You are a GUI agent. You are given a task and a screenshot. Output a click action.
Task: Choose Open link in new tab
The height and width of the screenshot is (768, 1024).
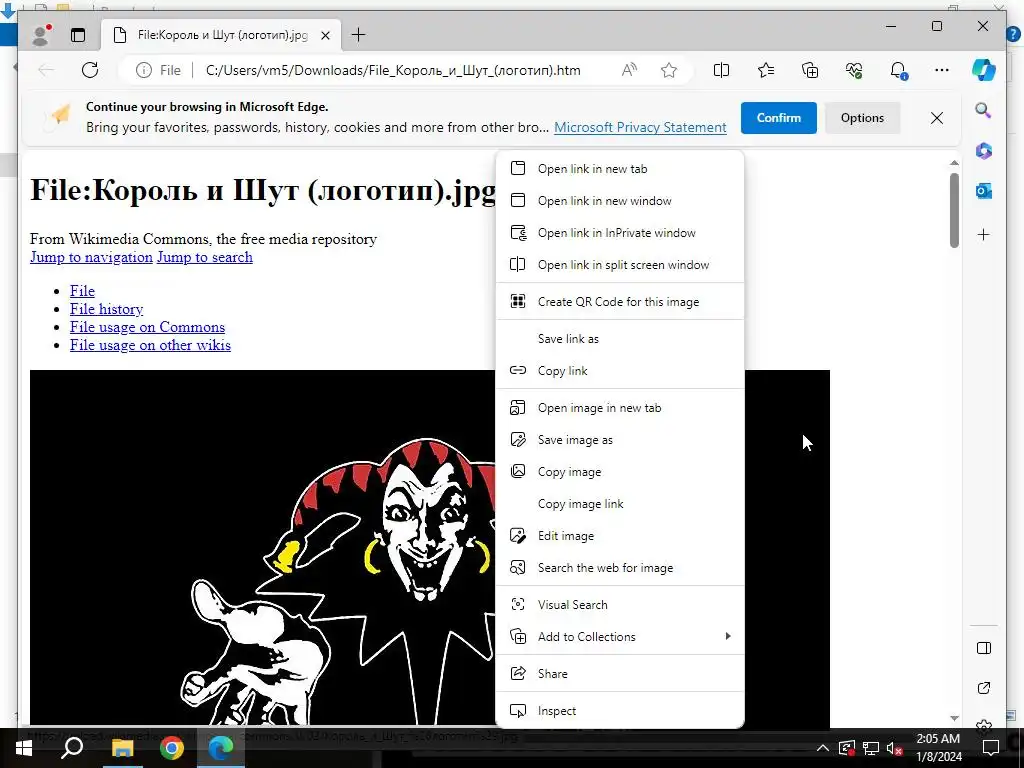(620, 168)
